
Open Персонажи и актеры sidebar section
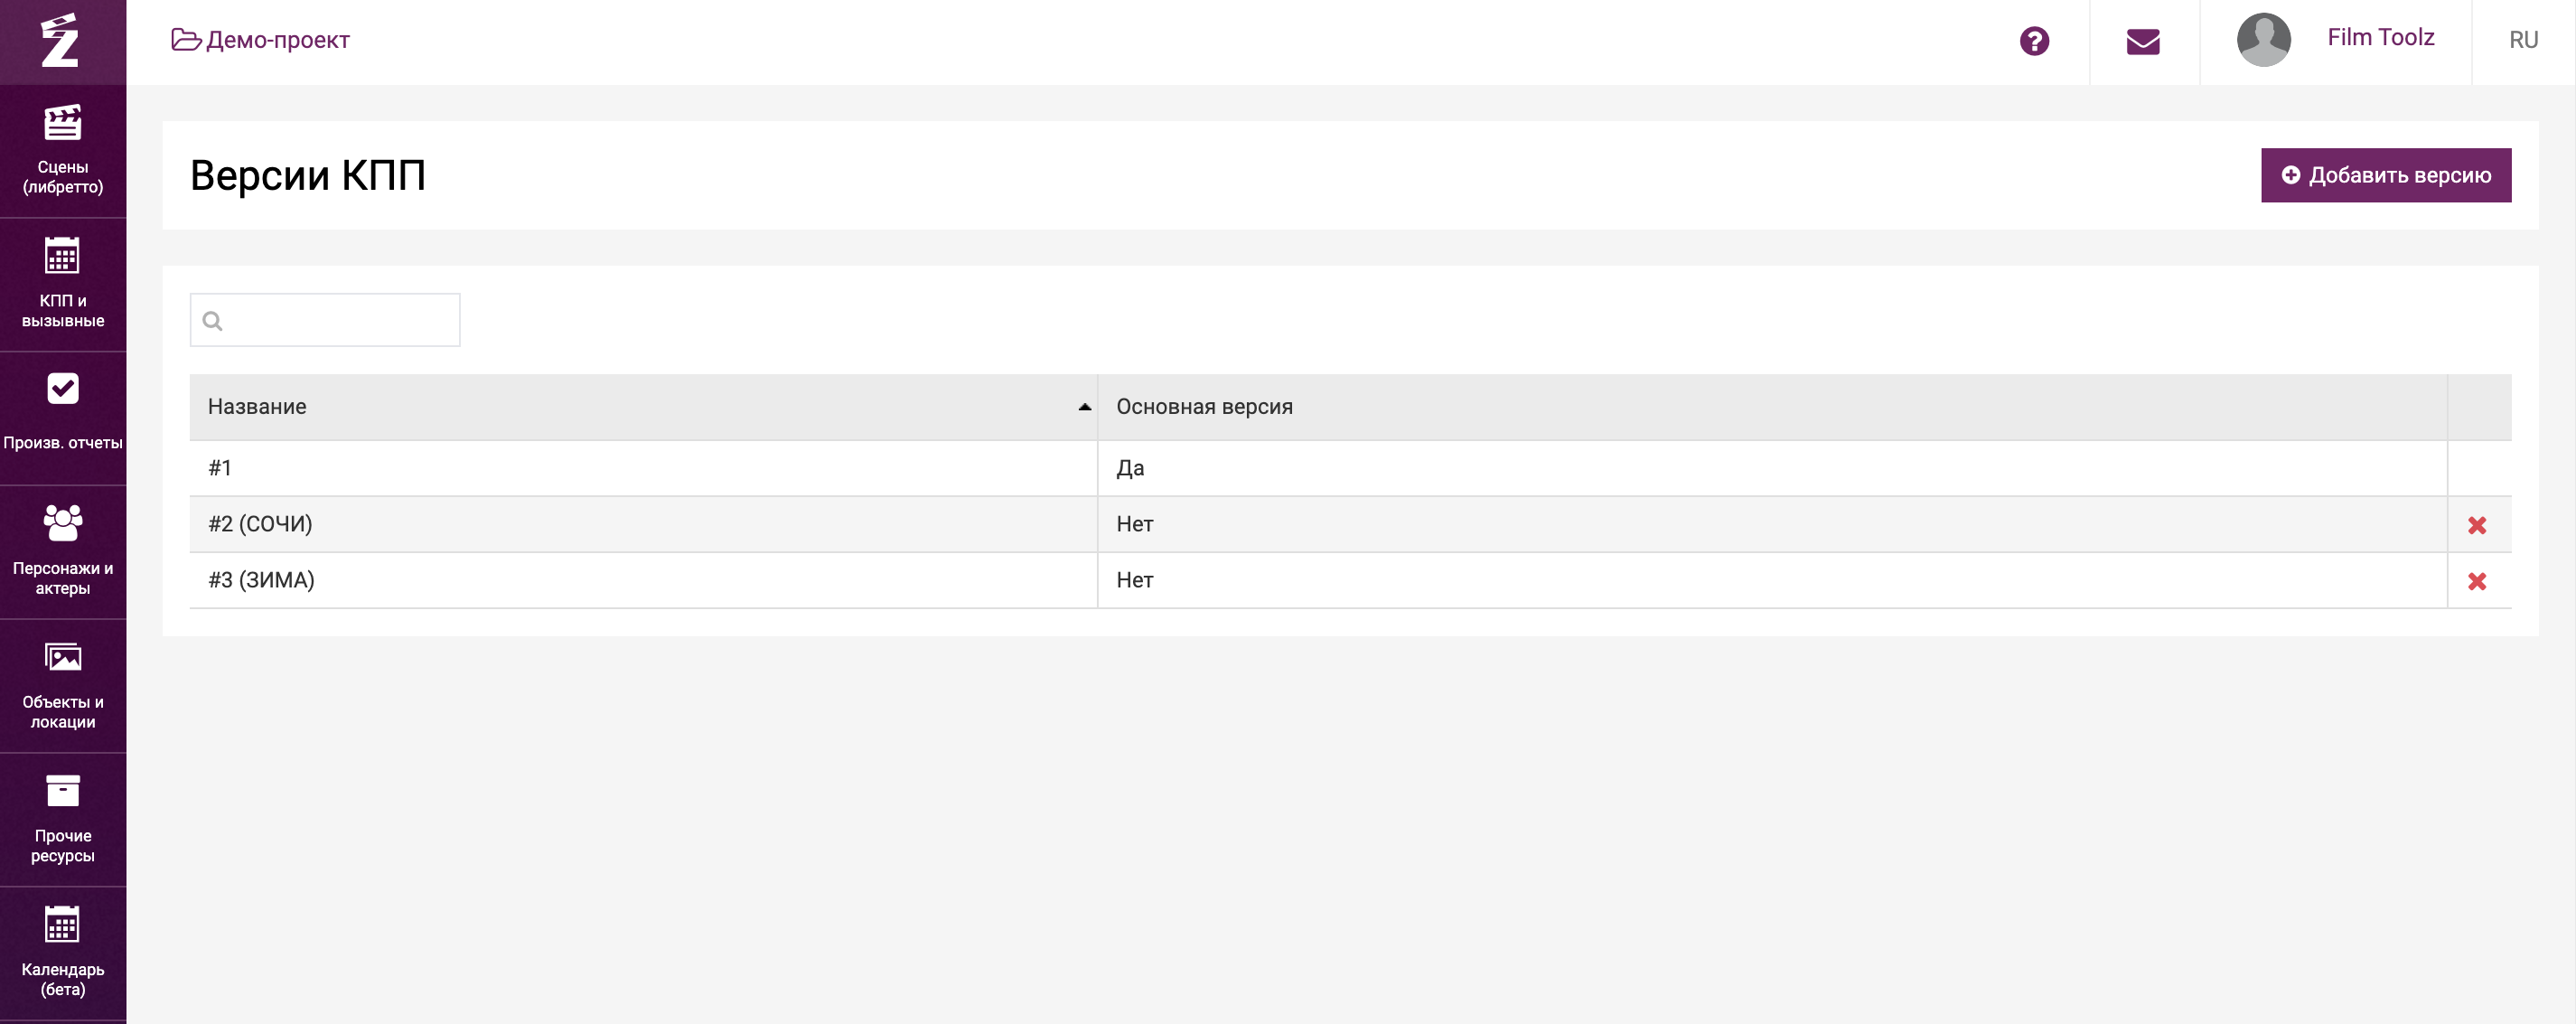click(x=62, y=551)
